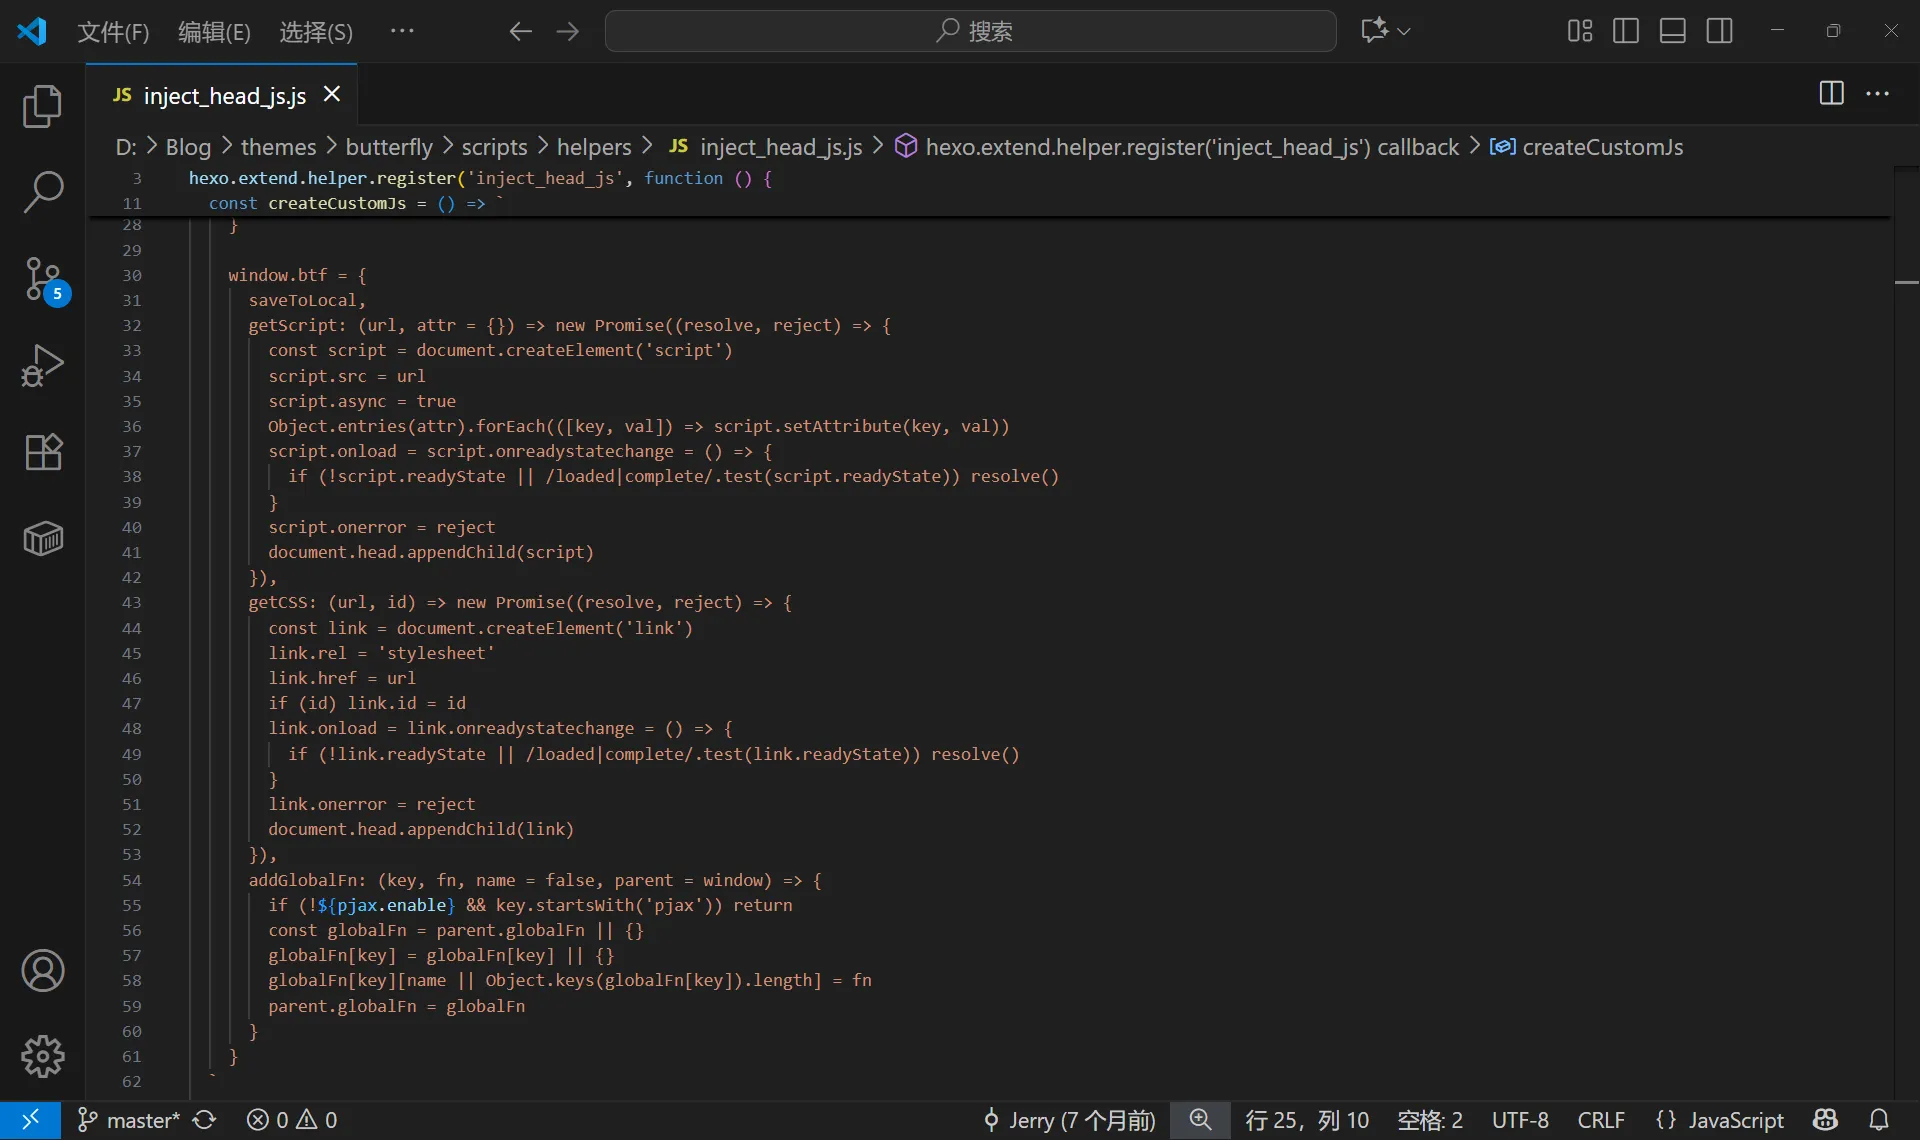The width and height of the screenshot is (1920, 1140).
Task: Toggle the primary side bar
Action: click(1626, 31)
